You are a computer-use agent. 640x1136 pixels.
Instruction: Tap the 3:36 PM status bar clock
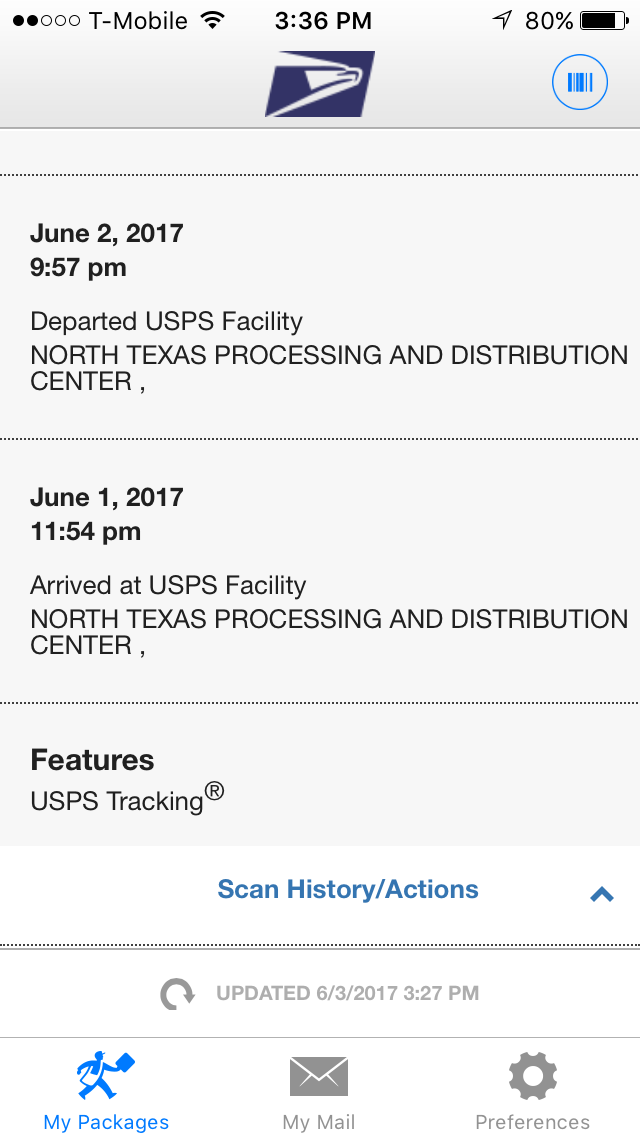coord(323,20)
